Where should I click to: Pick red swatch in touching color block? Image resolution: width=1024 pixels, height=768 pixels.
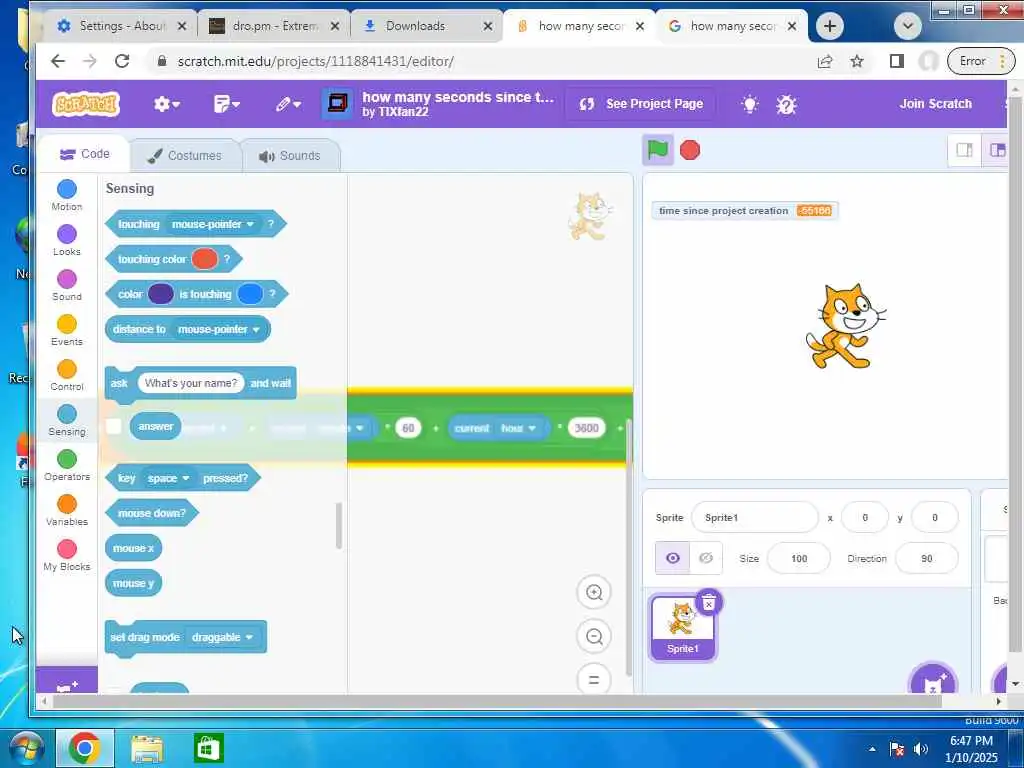[204, 259]
